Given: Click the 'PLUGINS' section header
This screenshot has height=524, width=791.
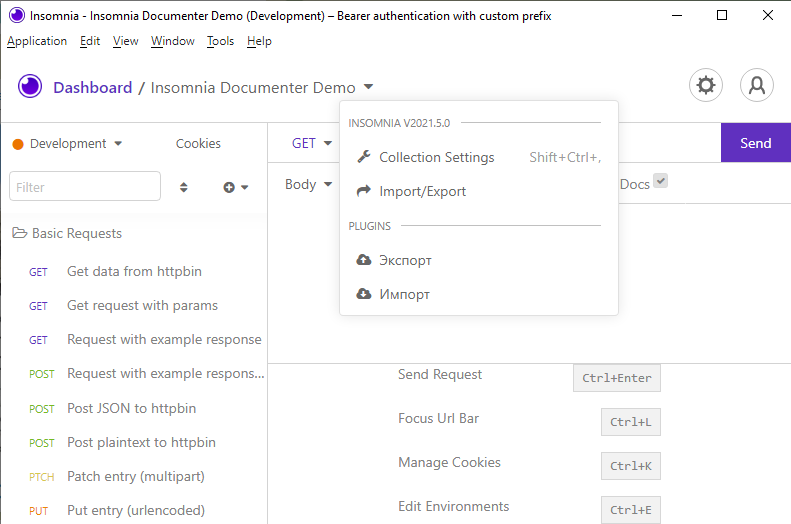Looking at the screenshot, I should coord(369,226).
